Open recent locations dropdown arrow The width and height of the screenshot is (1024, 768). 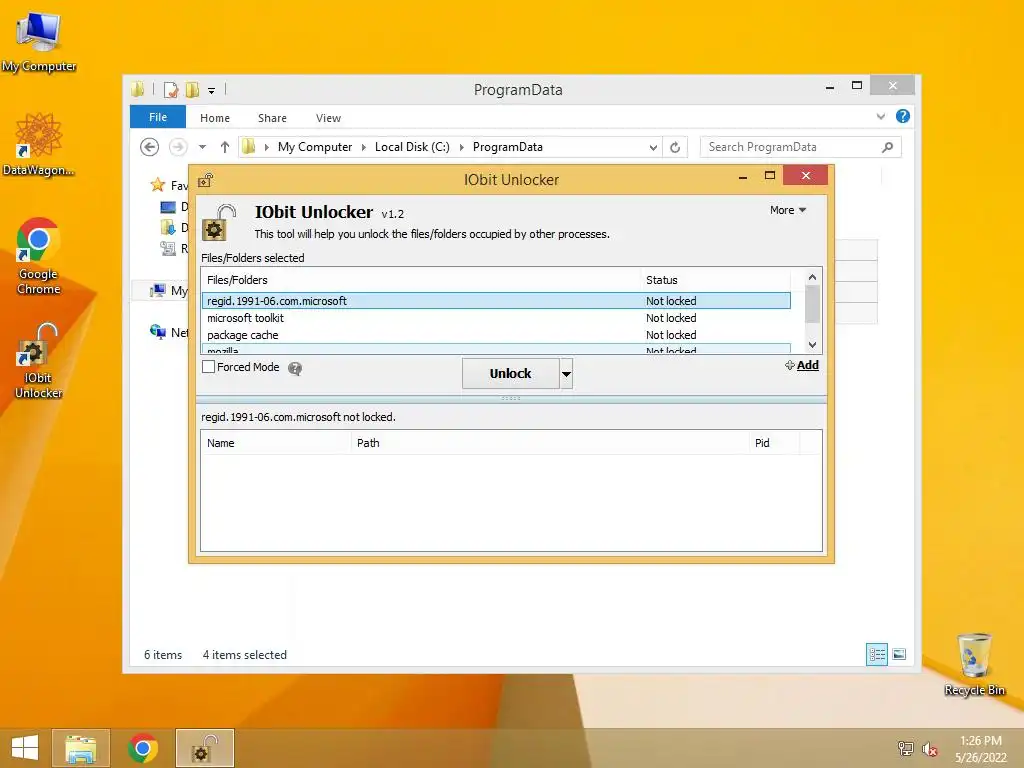point(202,147)
